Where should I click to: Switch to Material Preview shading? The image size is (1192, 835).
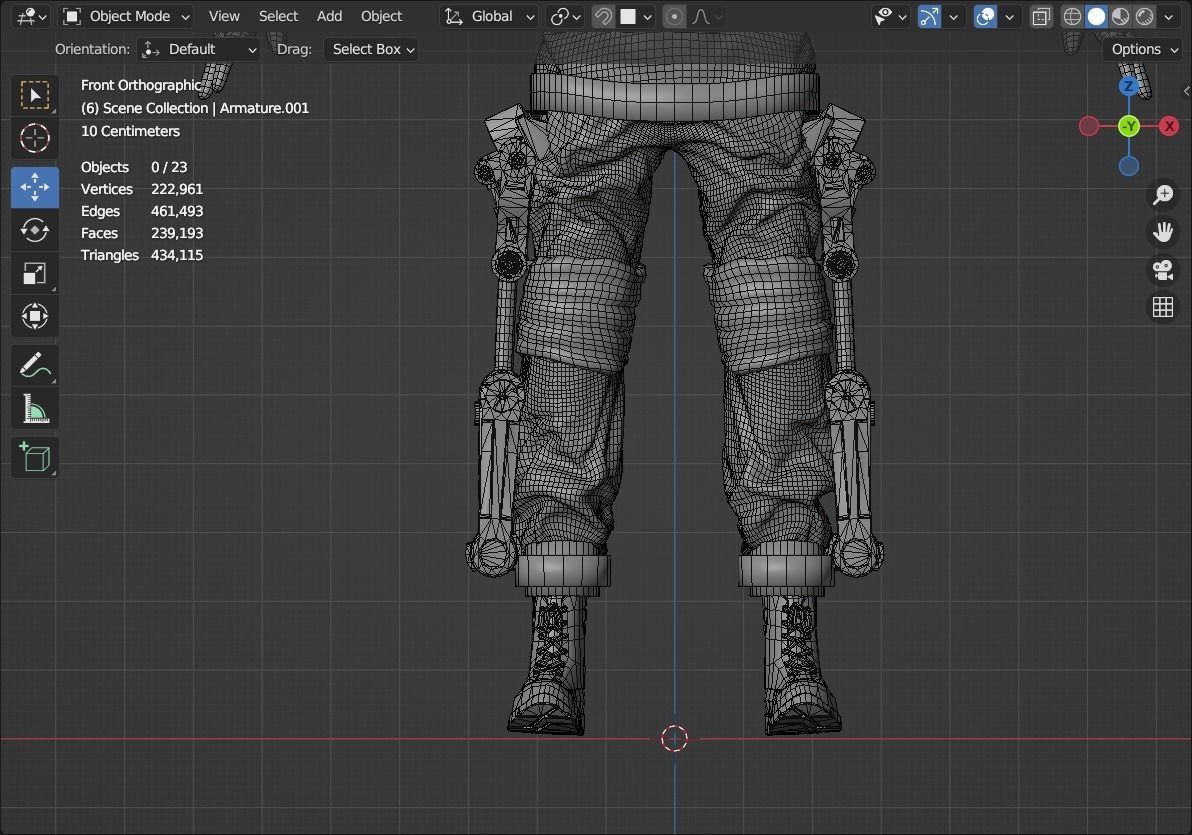click(x=1121, y=16)
